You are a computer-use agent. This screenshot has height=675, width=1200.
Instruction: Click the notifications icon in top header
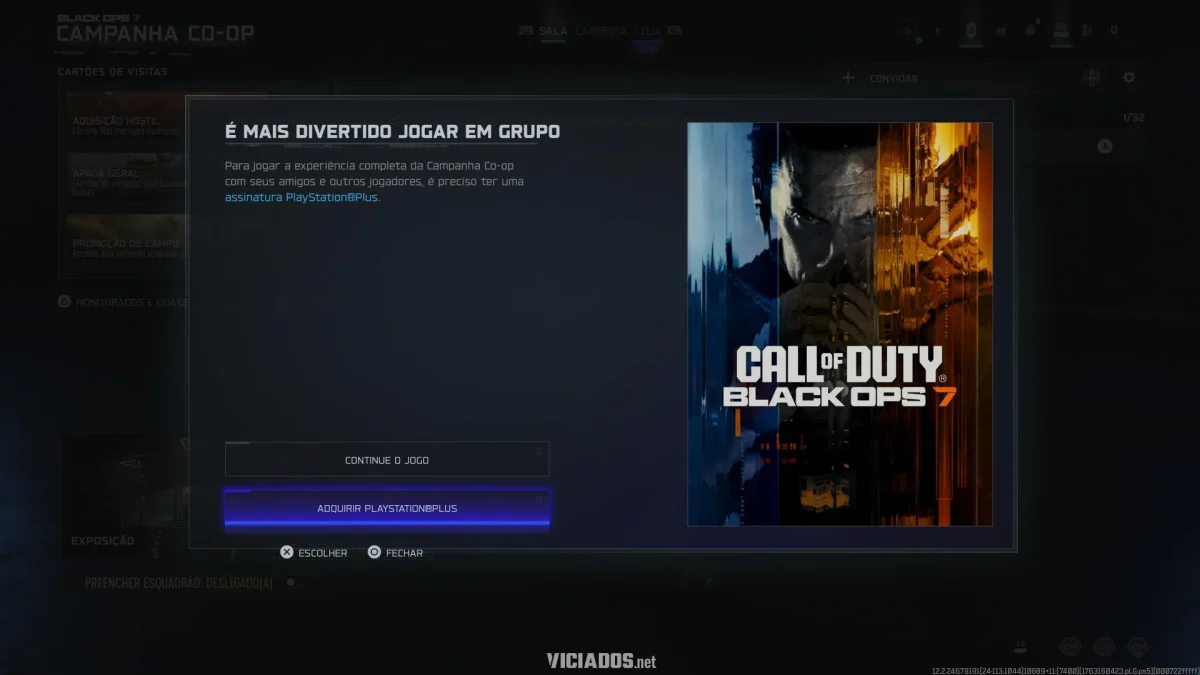pyautogui.click(x=1029, y=29)
